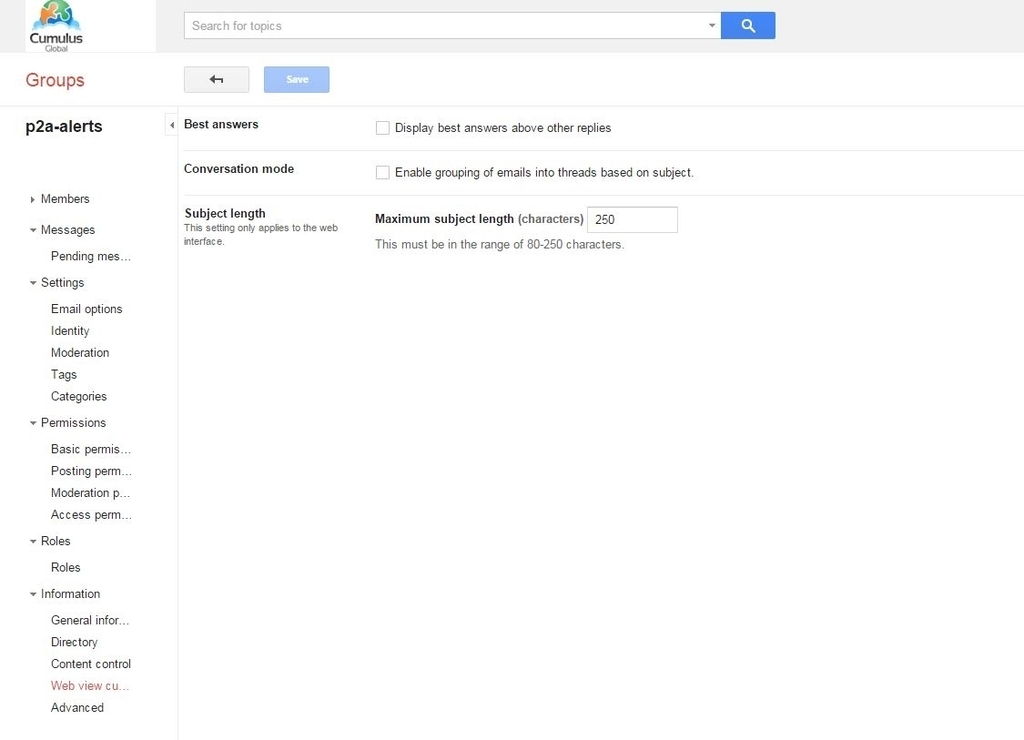This screenshot has width=1024, height=740.
Task: Enable displaying best answers above other replies
Action: (383, 127)
